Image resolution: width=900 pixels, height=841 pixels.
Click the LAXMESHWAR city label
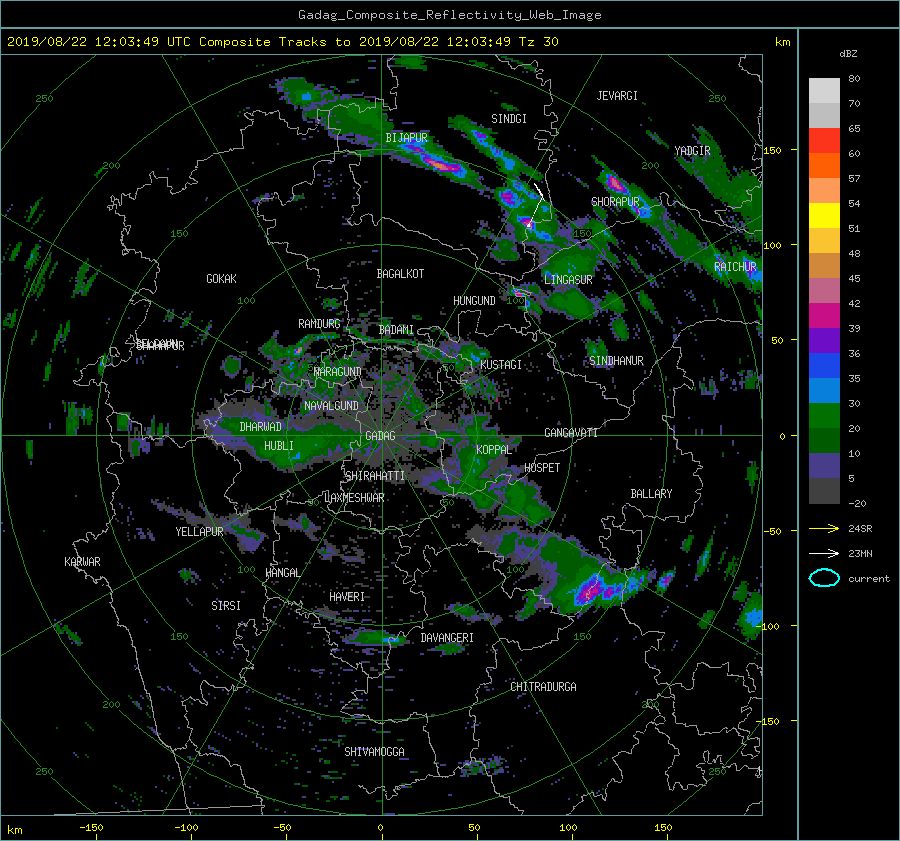(x=354, y=498)
